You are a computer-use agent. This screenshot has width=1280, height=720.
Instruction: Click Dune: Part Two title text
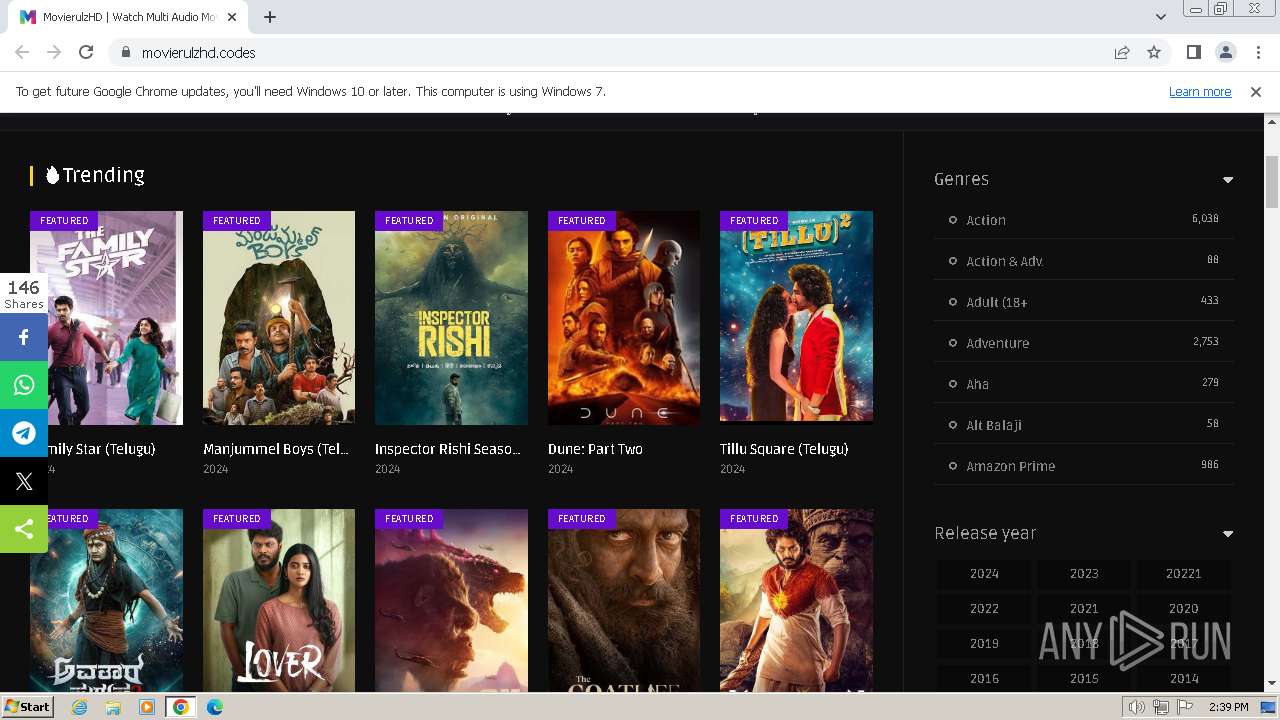coord(595,449)
